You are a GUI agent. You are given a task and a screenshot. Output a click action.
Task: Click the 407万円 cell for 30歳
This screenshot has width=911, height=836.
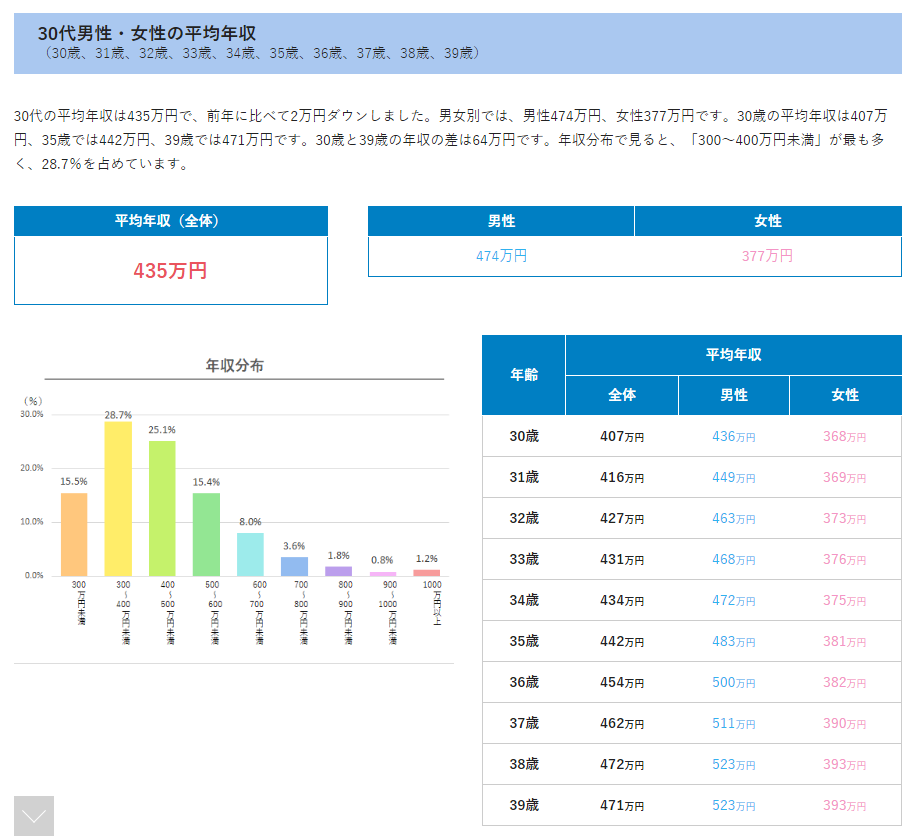622,436
